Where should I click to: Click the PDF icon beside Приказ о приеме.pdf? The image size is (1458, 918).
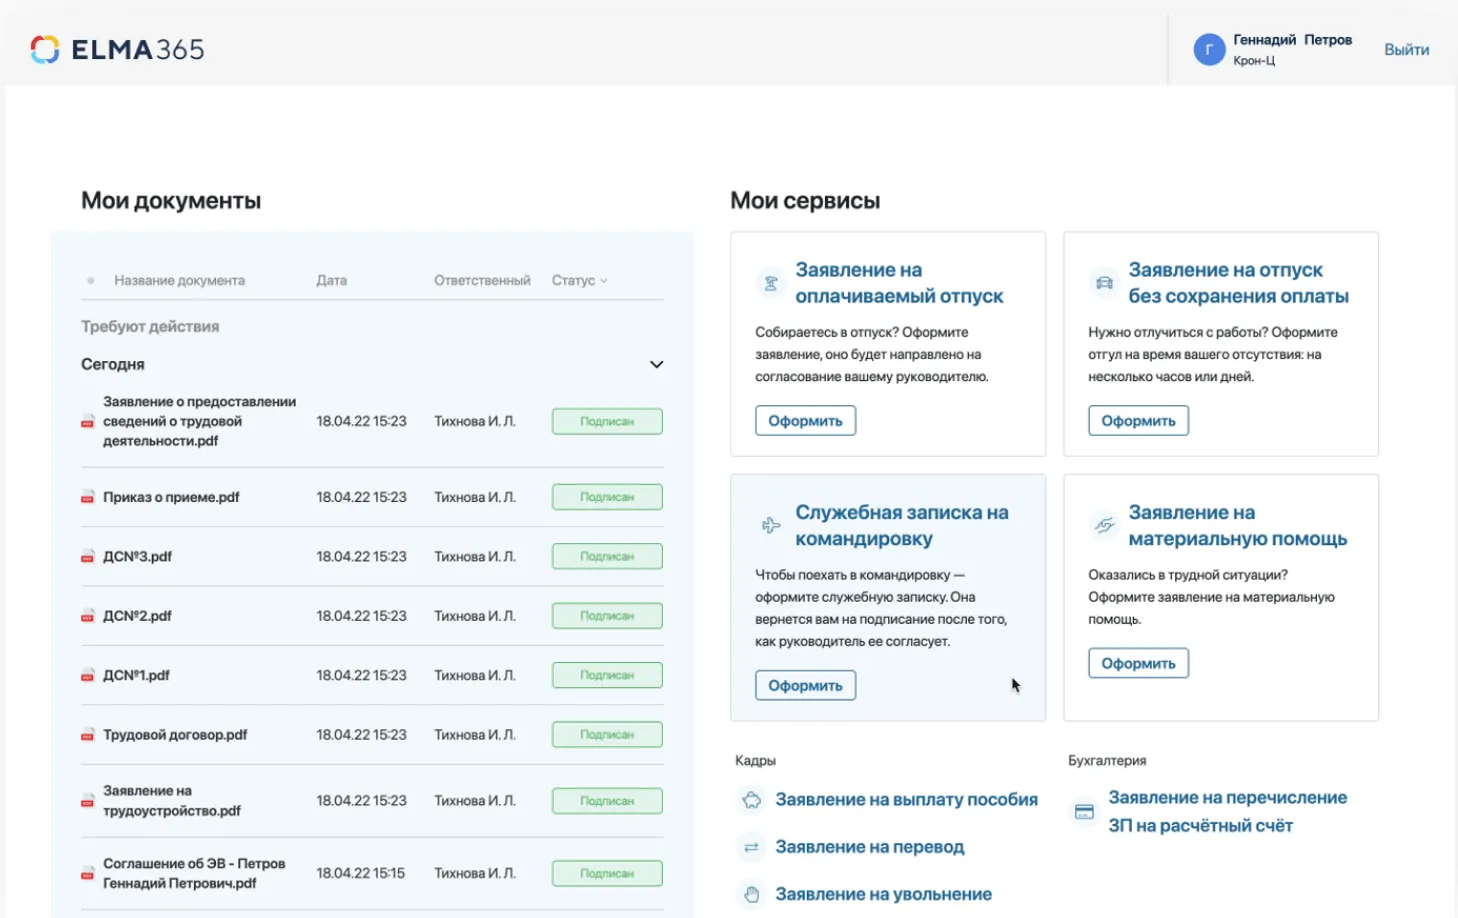click(x=88, y=497)
